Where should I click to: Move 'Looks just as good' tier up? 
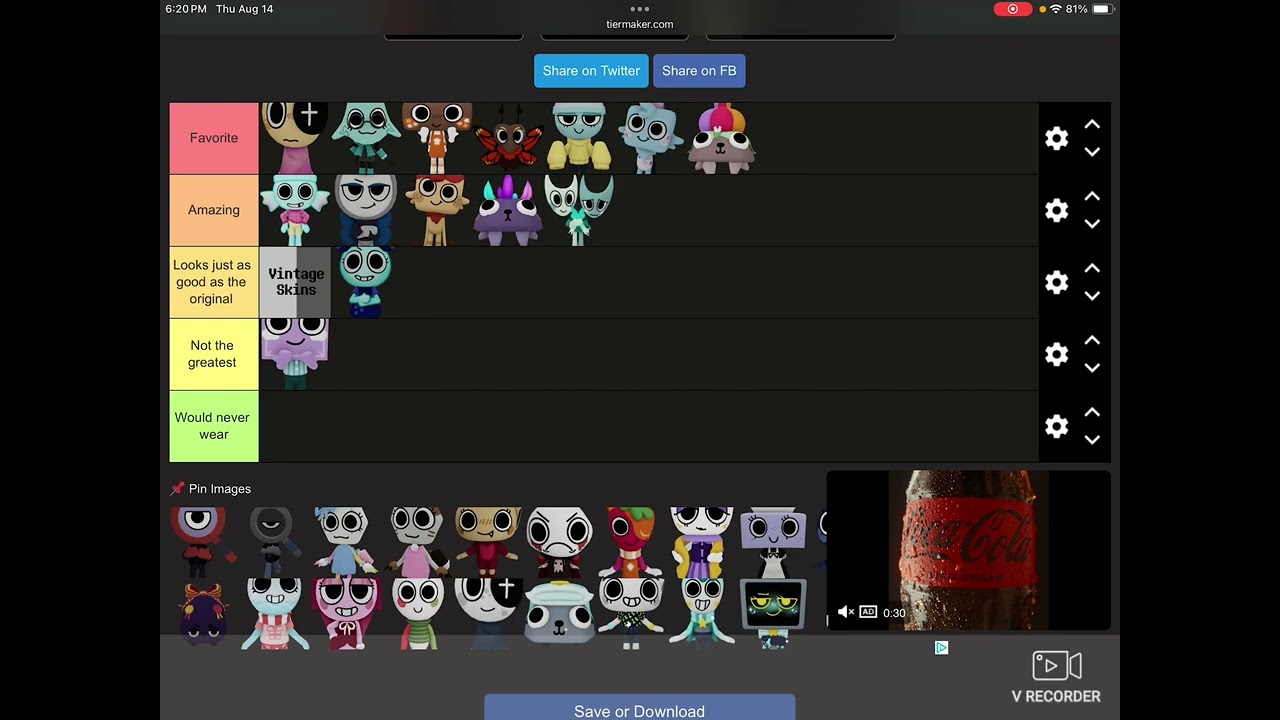pyautogui.click(x=1092, y=268)
